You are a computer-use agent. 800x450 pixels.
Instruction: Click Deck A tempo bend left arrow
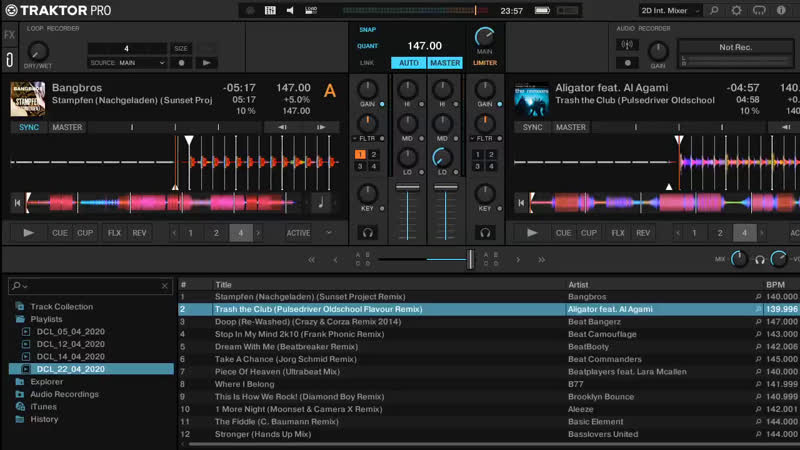282,127
